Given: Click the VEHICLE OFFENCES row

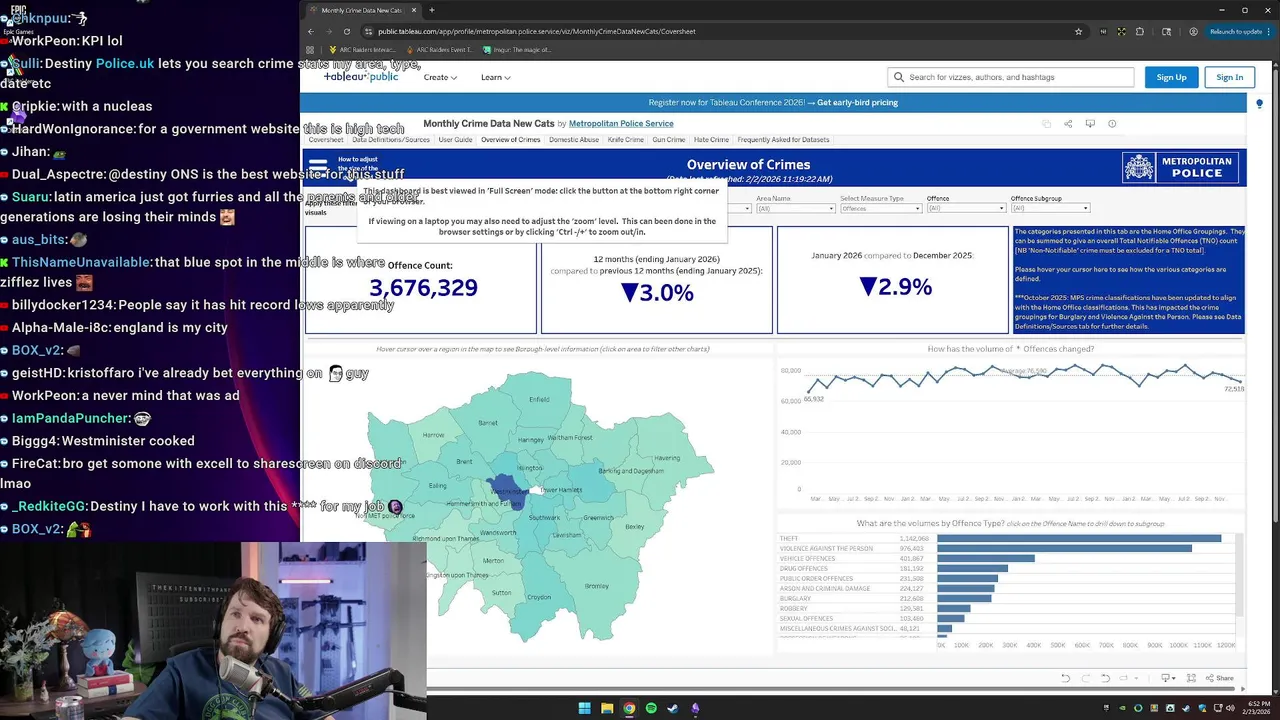Looking at the screenshot, I should [x=1008, y=558].
